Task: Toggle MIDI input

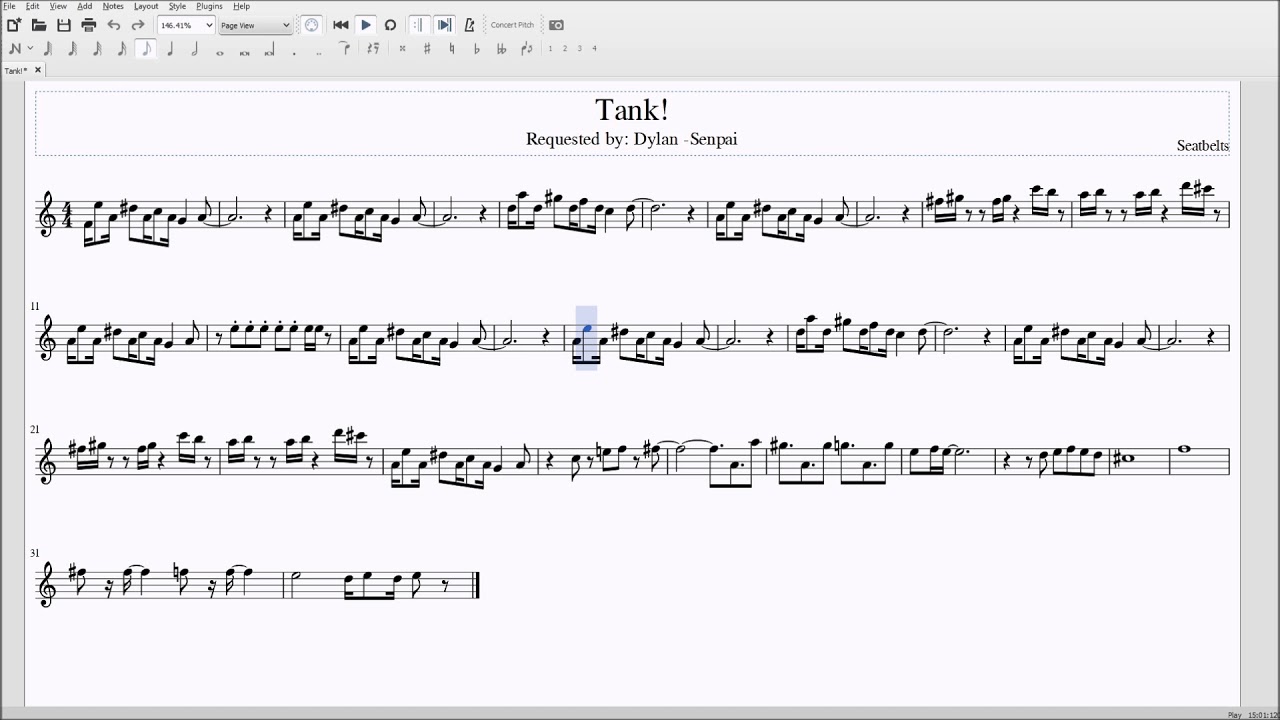Action: coord(311,25)
